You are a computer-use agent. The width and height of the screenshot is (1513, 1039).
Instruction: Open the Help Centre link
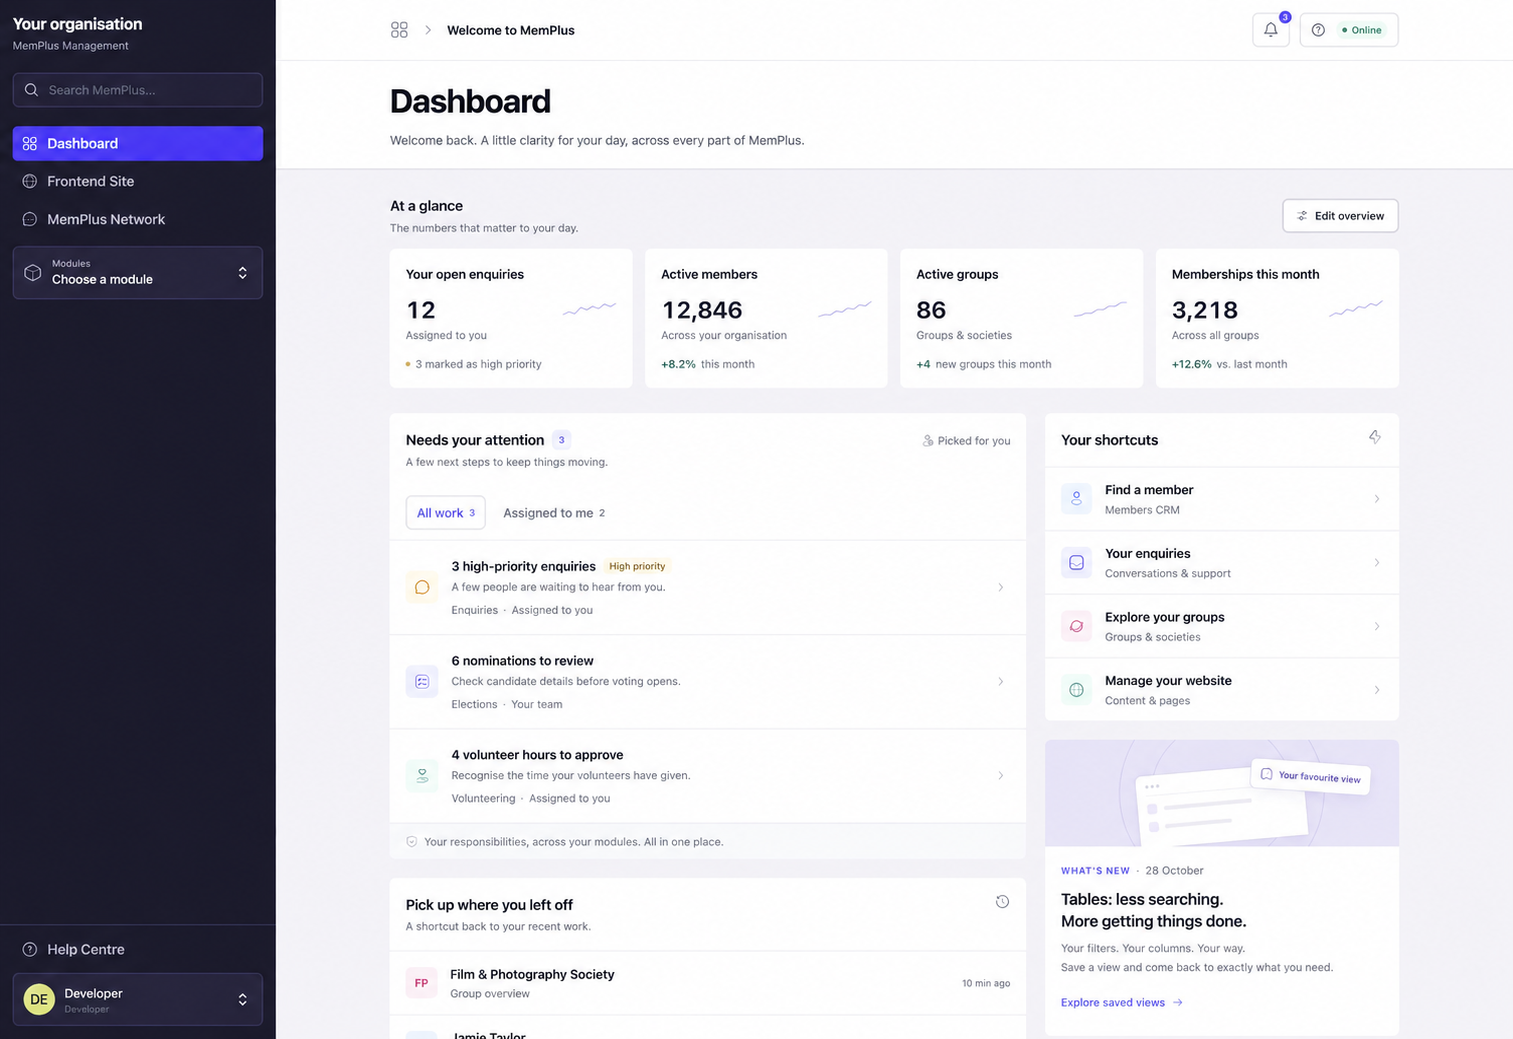pyautogui.click(x=138, y=949)
